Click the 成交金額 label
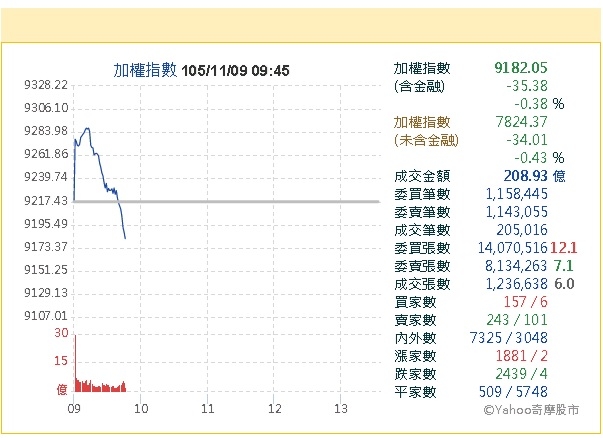 422,176
